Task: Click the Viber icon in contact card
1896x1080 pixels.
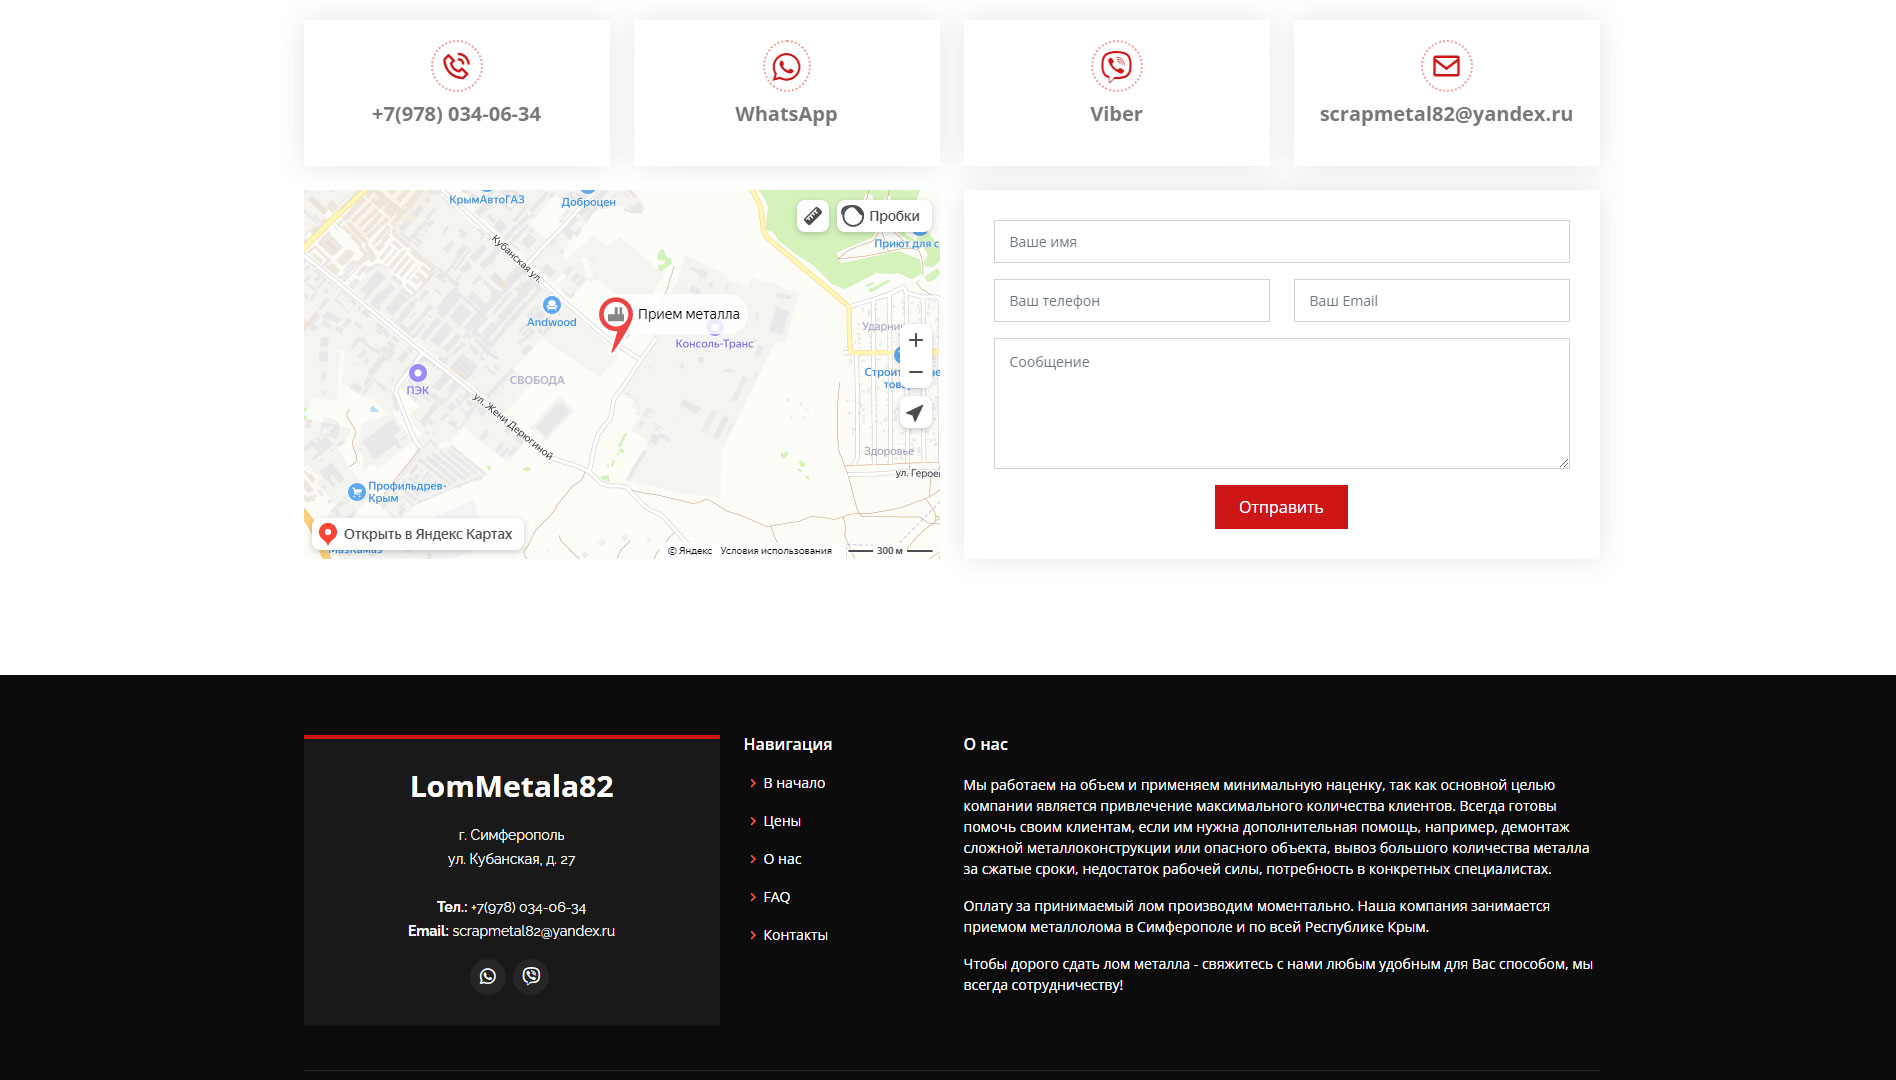Action: coord(1116,66)
